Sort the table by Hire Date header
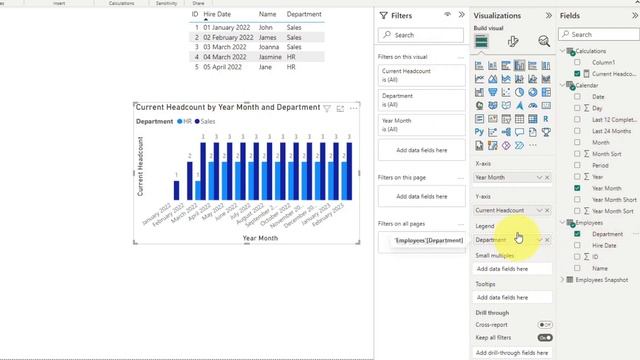This screenshot has width=640, height=360. tap(217, 14)
